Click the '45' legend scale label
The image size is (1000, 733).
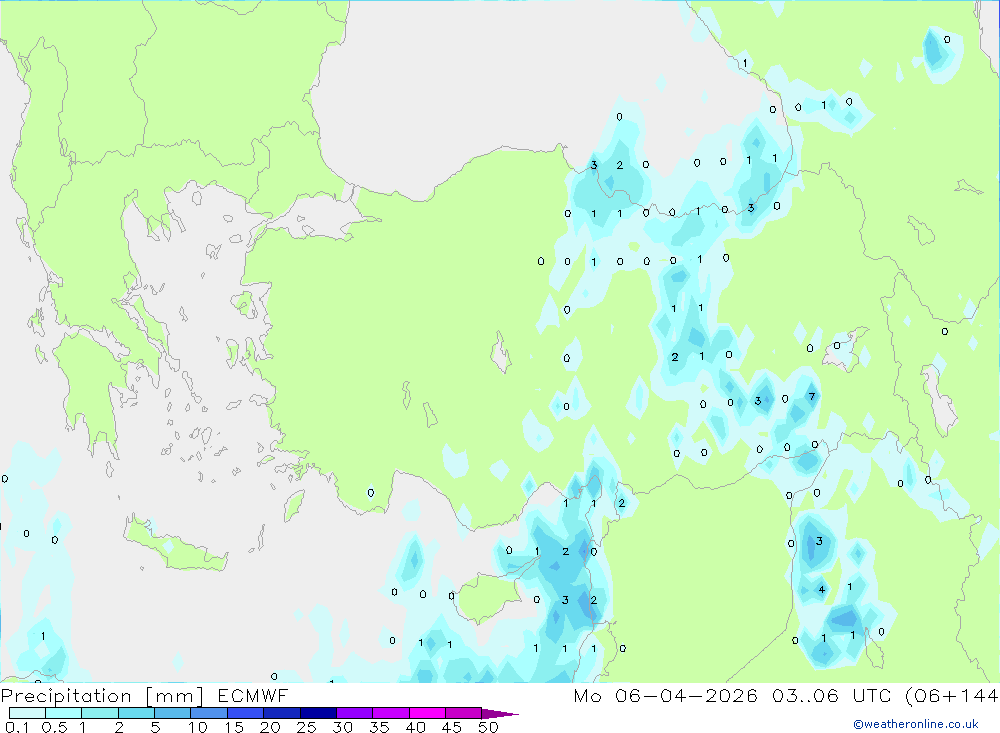(x=452, y=727)
